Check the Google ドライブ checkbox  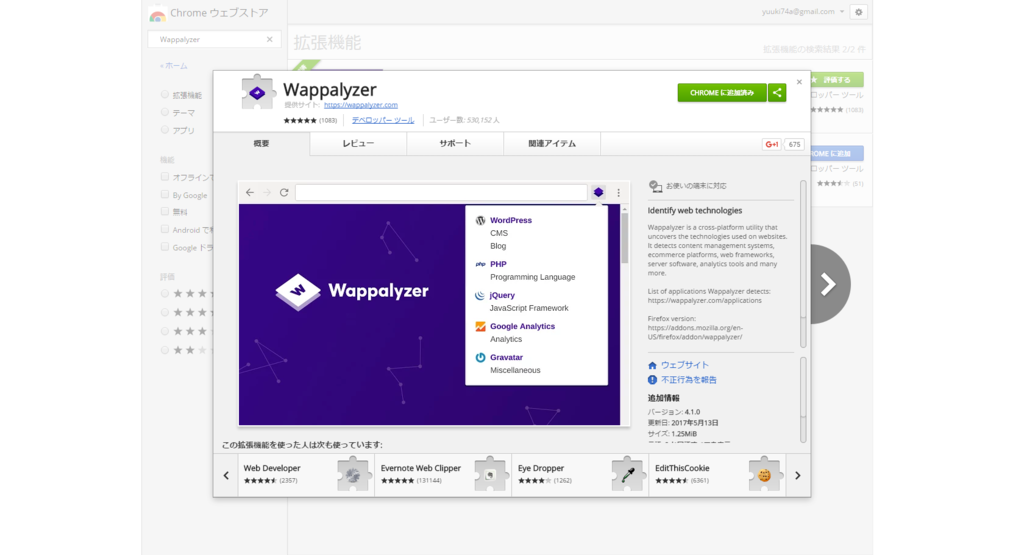pyautogui.click(x=165, y=247)
